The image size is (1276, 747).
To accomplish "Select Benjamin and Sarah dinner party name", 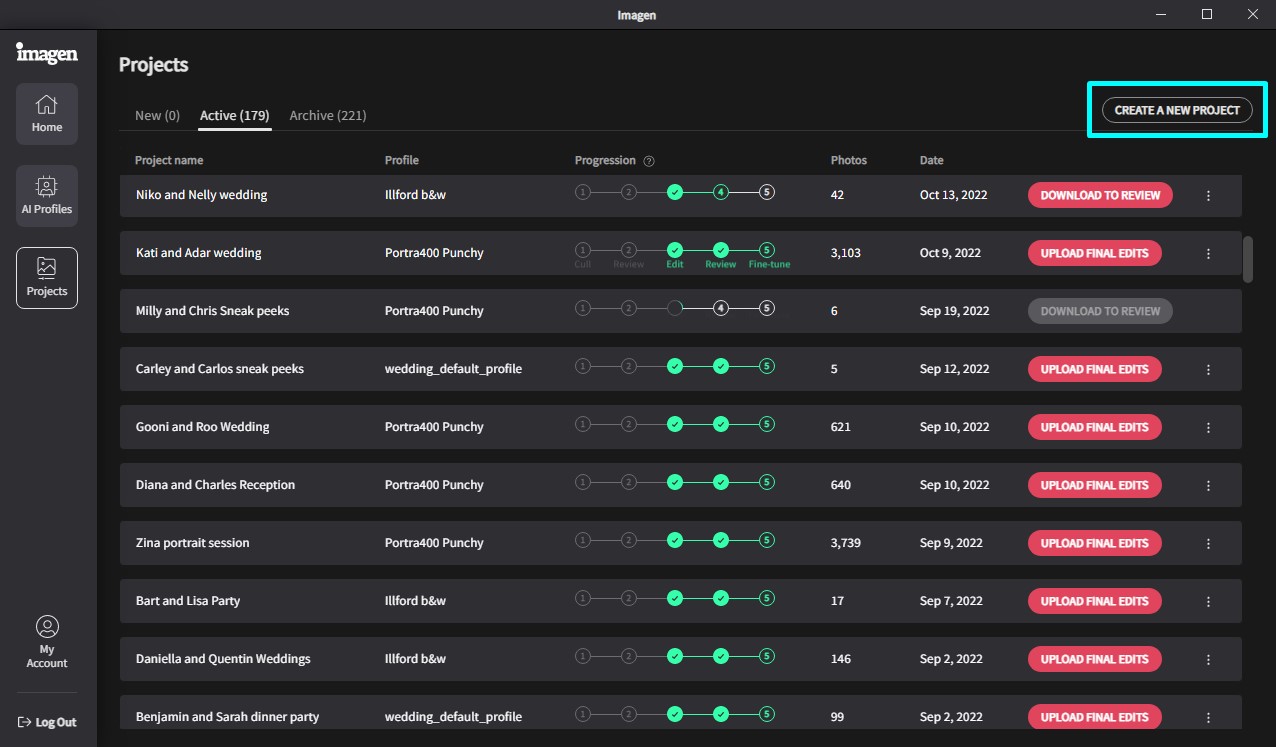I will (x=228, y=717).
